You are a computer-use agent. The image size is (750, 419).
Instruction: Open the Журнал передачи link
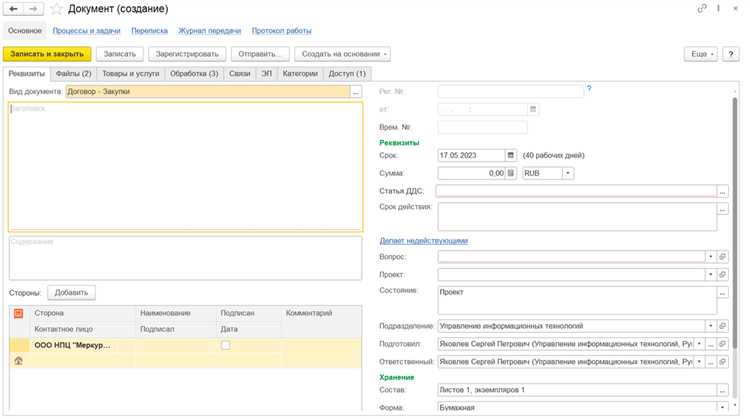coord(210,31)
